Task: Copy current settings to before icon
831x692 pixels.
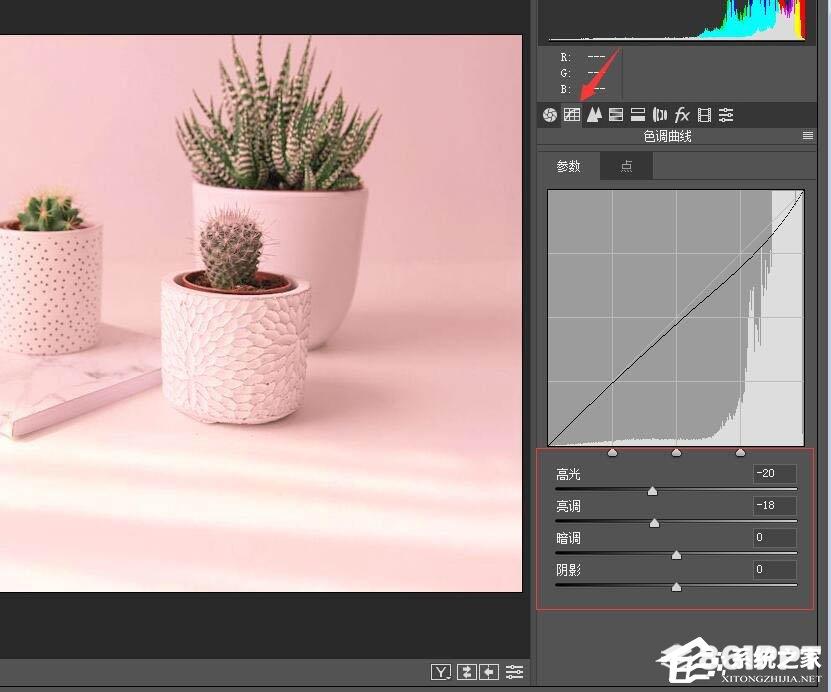Action: [x=489, y=672]
